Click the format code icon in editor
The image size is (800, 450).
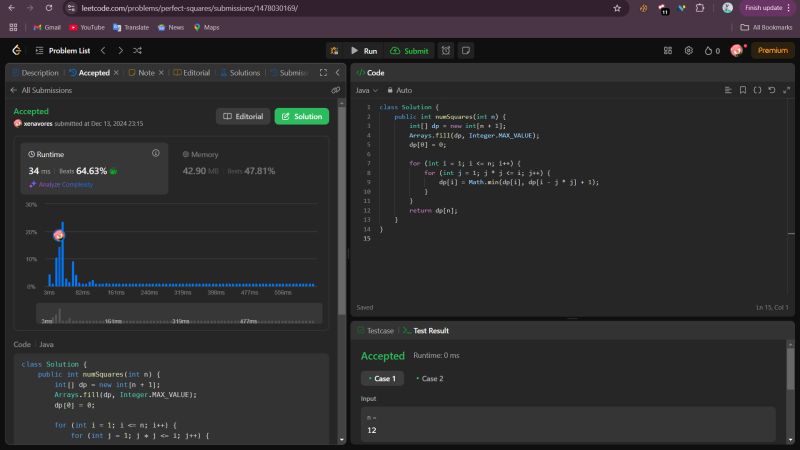[728, 90]
